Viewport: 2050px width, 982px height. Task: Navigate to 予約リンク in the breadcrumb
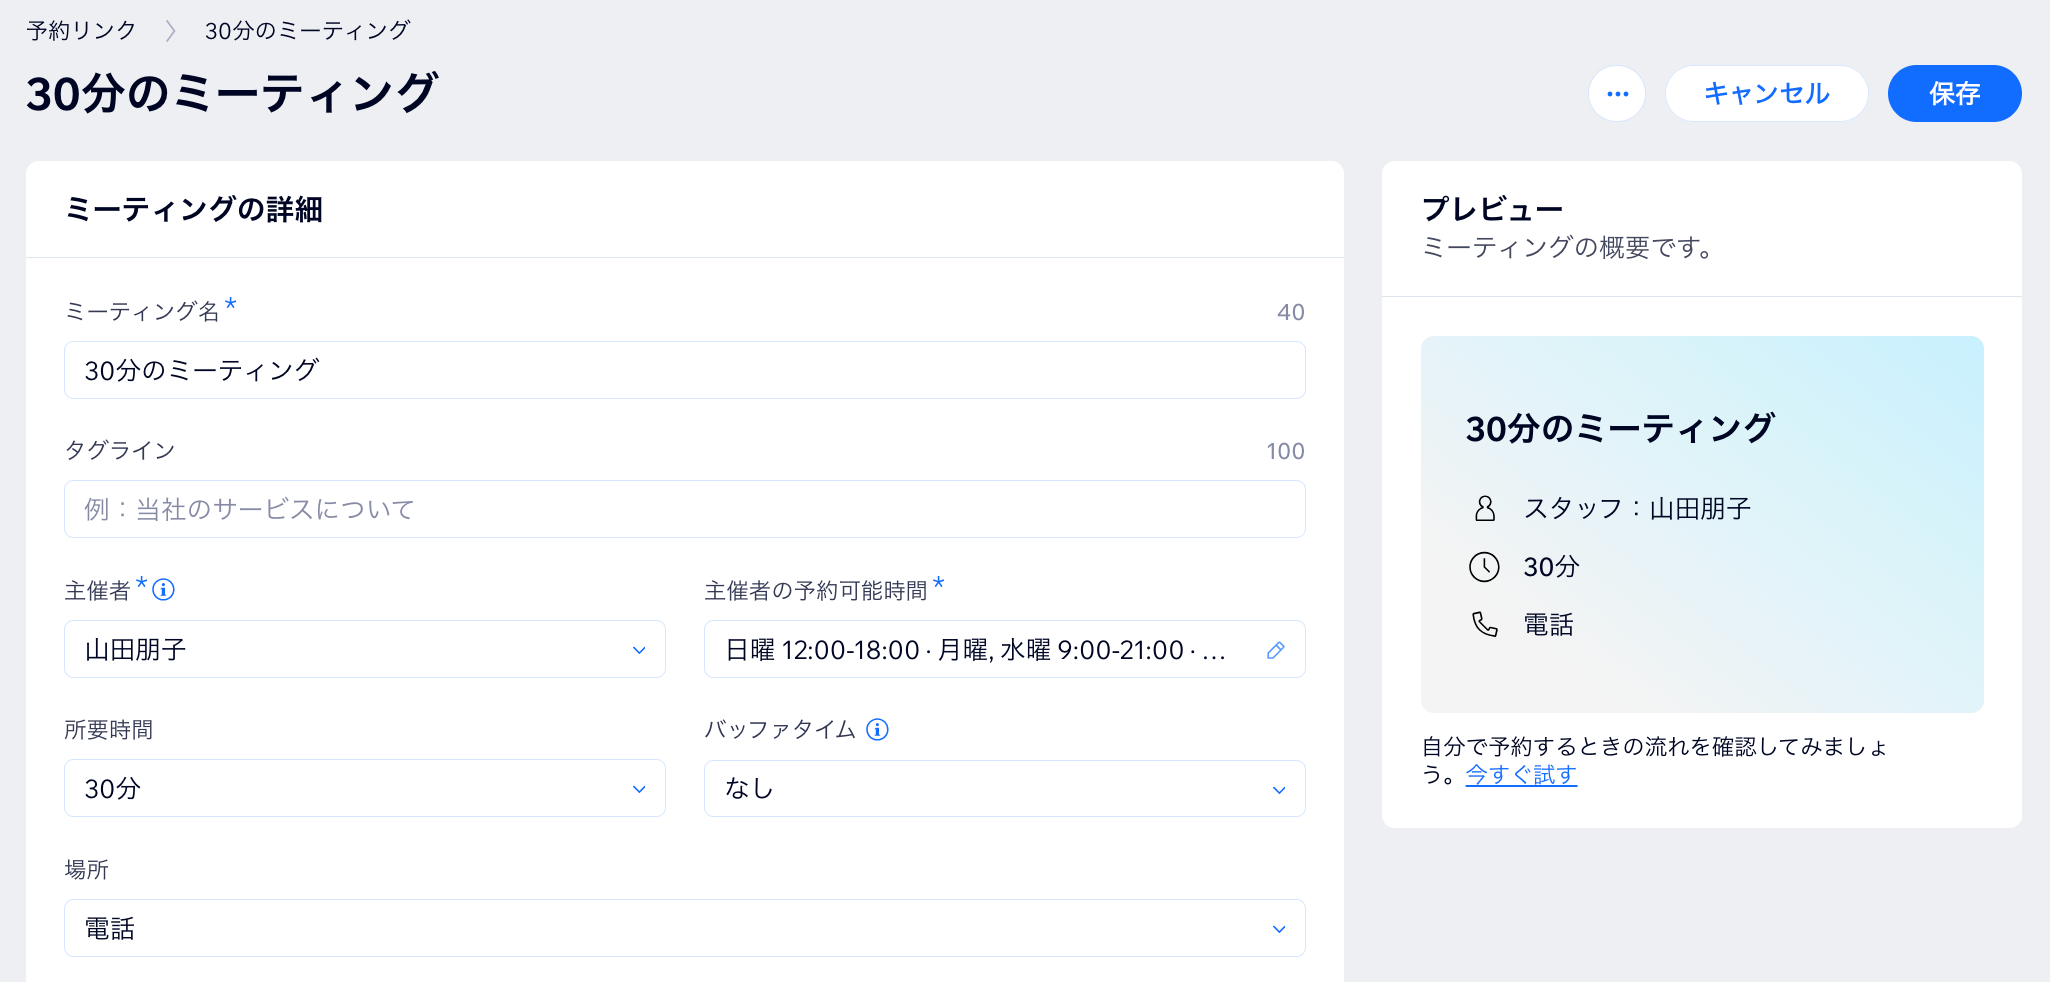[81, 29]
